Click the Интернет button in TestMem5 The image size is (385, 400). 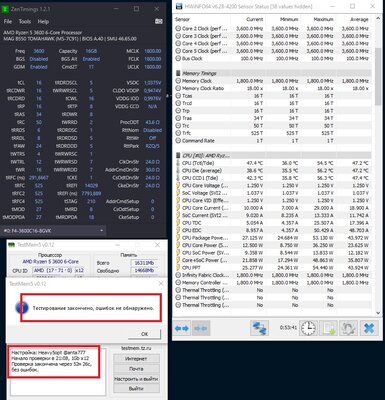(136, 359)
